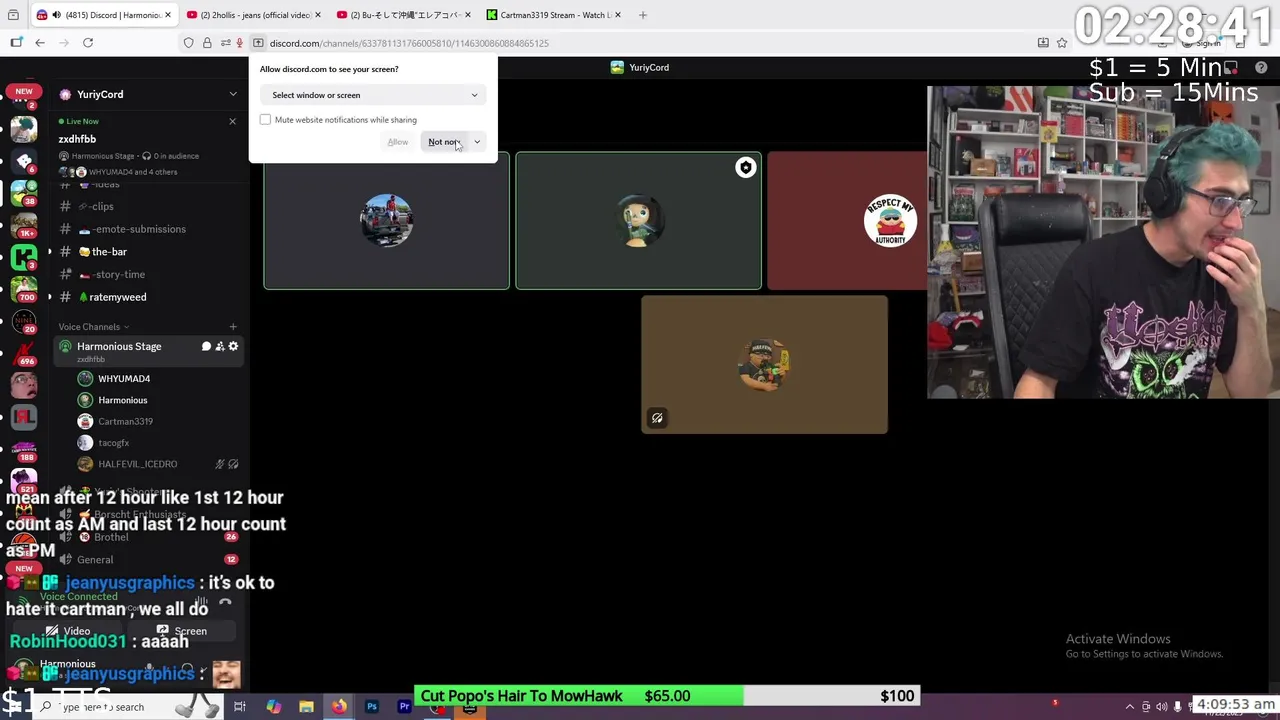Open the green K server icon

pos(24,257)
